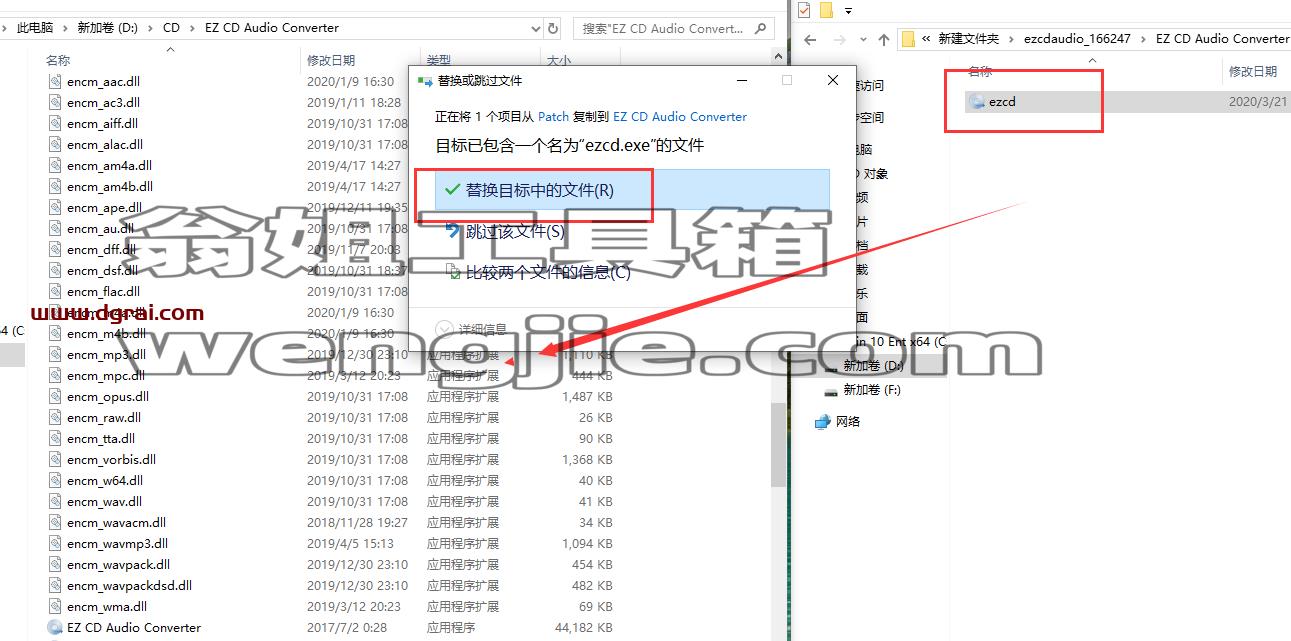Open the Patch source link in dialog
Screen dimensions: 1291x641
click(553, 117)
